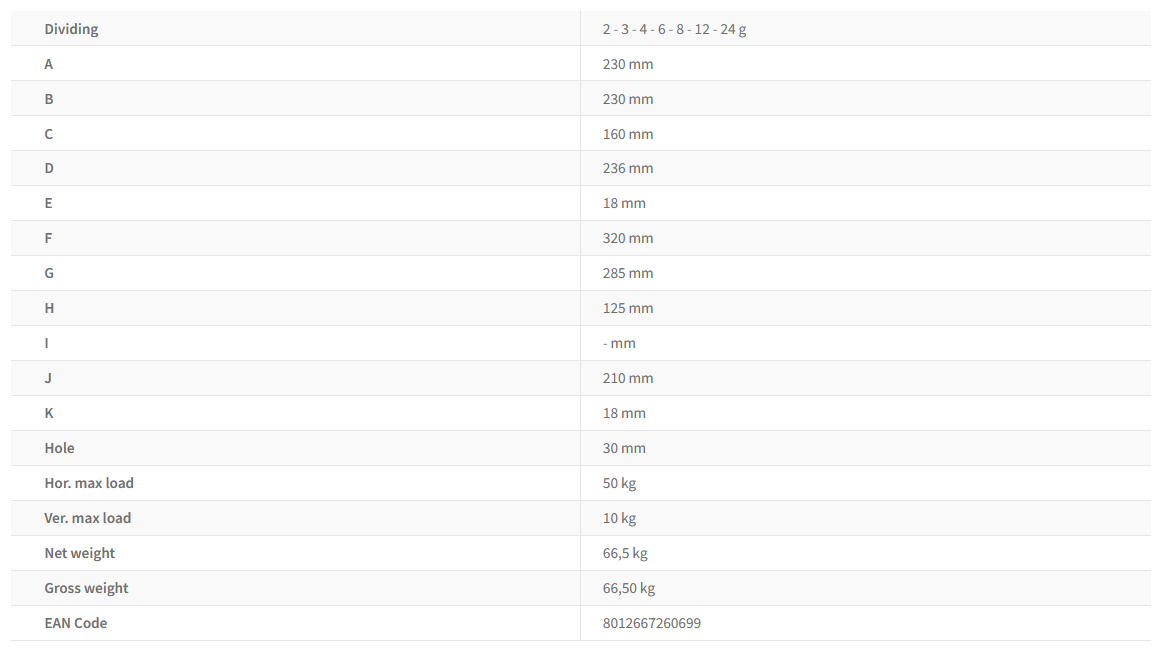The image size is (1161, 657).
Task: Select the H value 125 mm
Action: pyautogui.click(x=628, y=308)
